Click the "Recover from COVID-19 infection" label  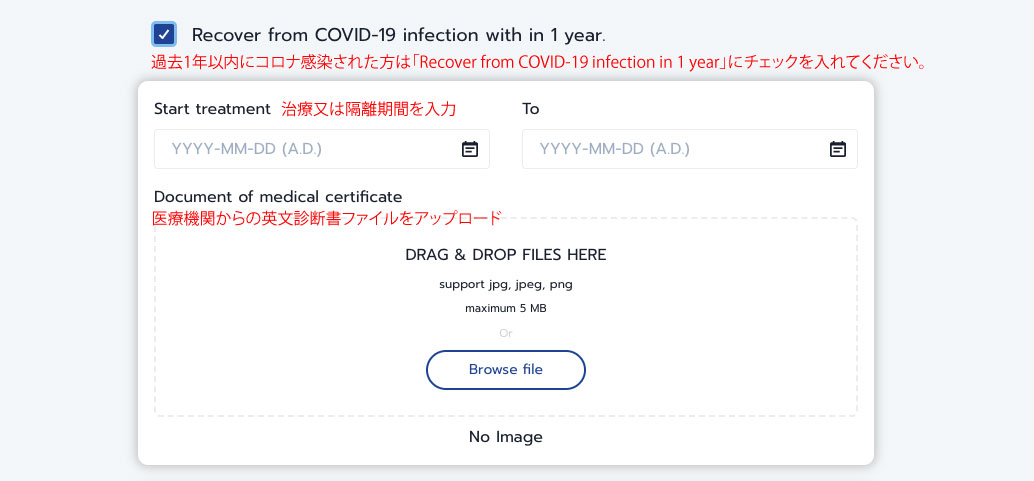(398, 34)
